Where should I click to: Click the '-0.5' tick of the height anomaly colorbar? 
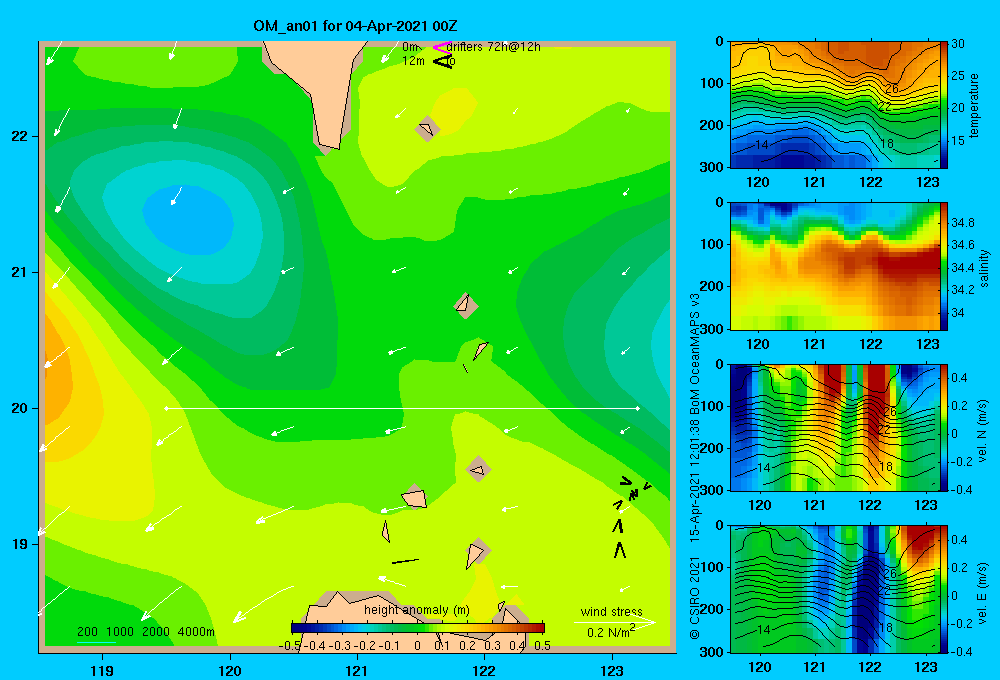[x=290, y=646]
